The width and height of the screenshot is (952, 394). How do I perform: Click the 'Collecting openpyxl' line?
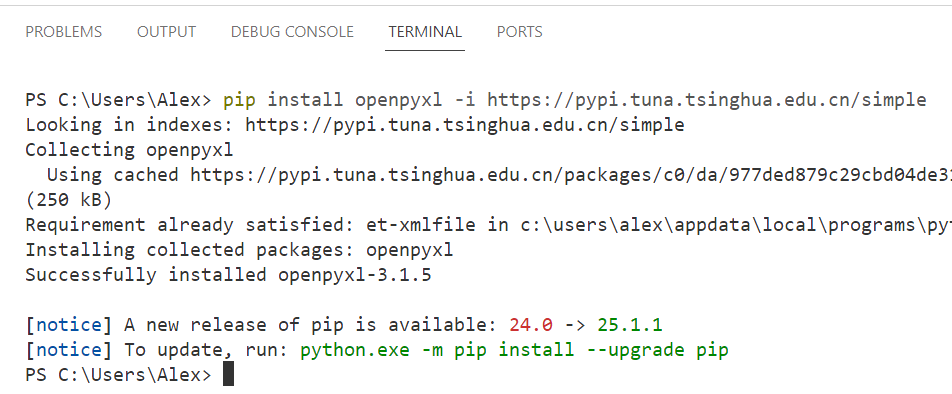pos(129,150)
